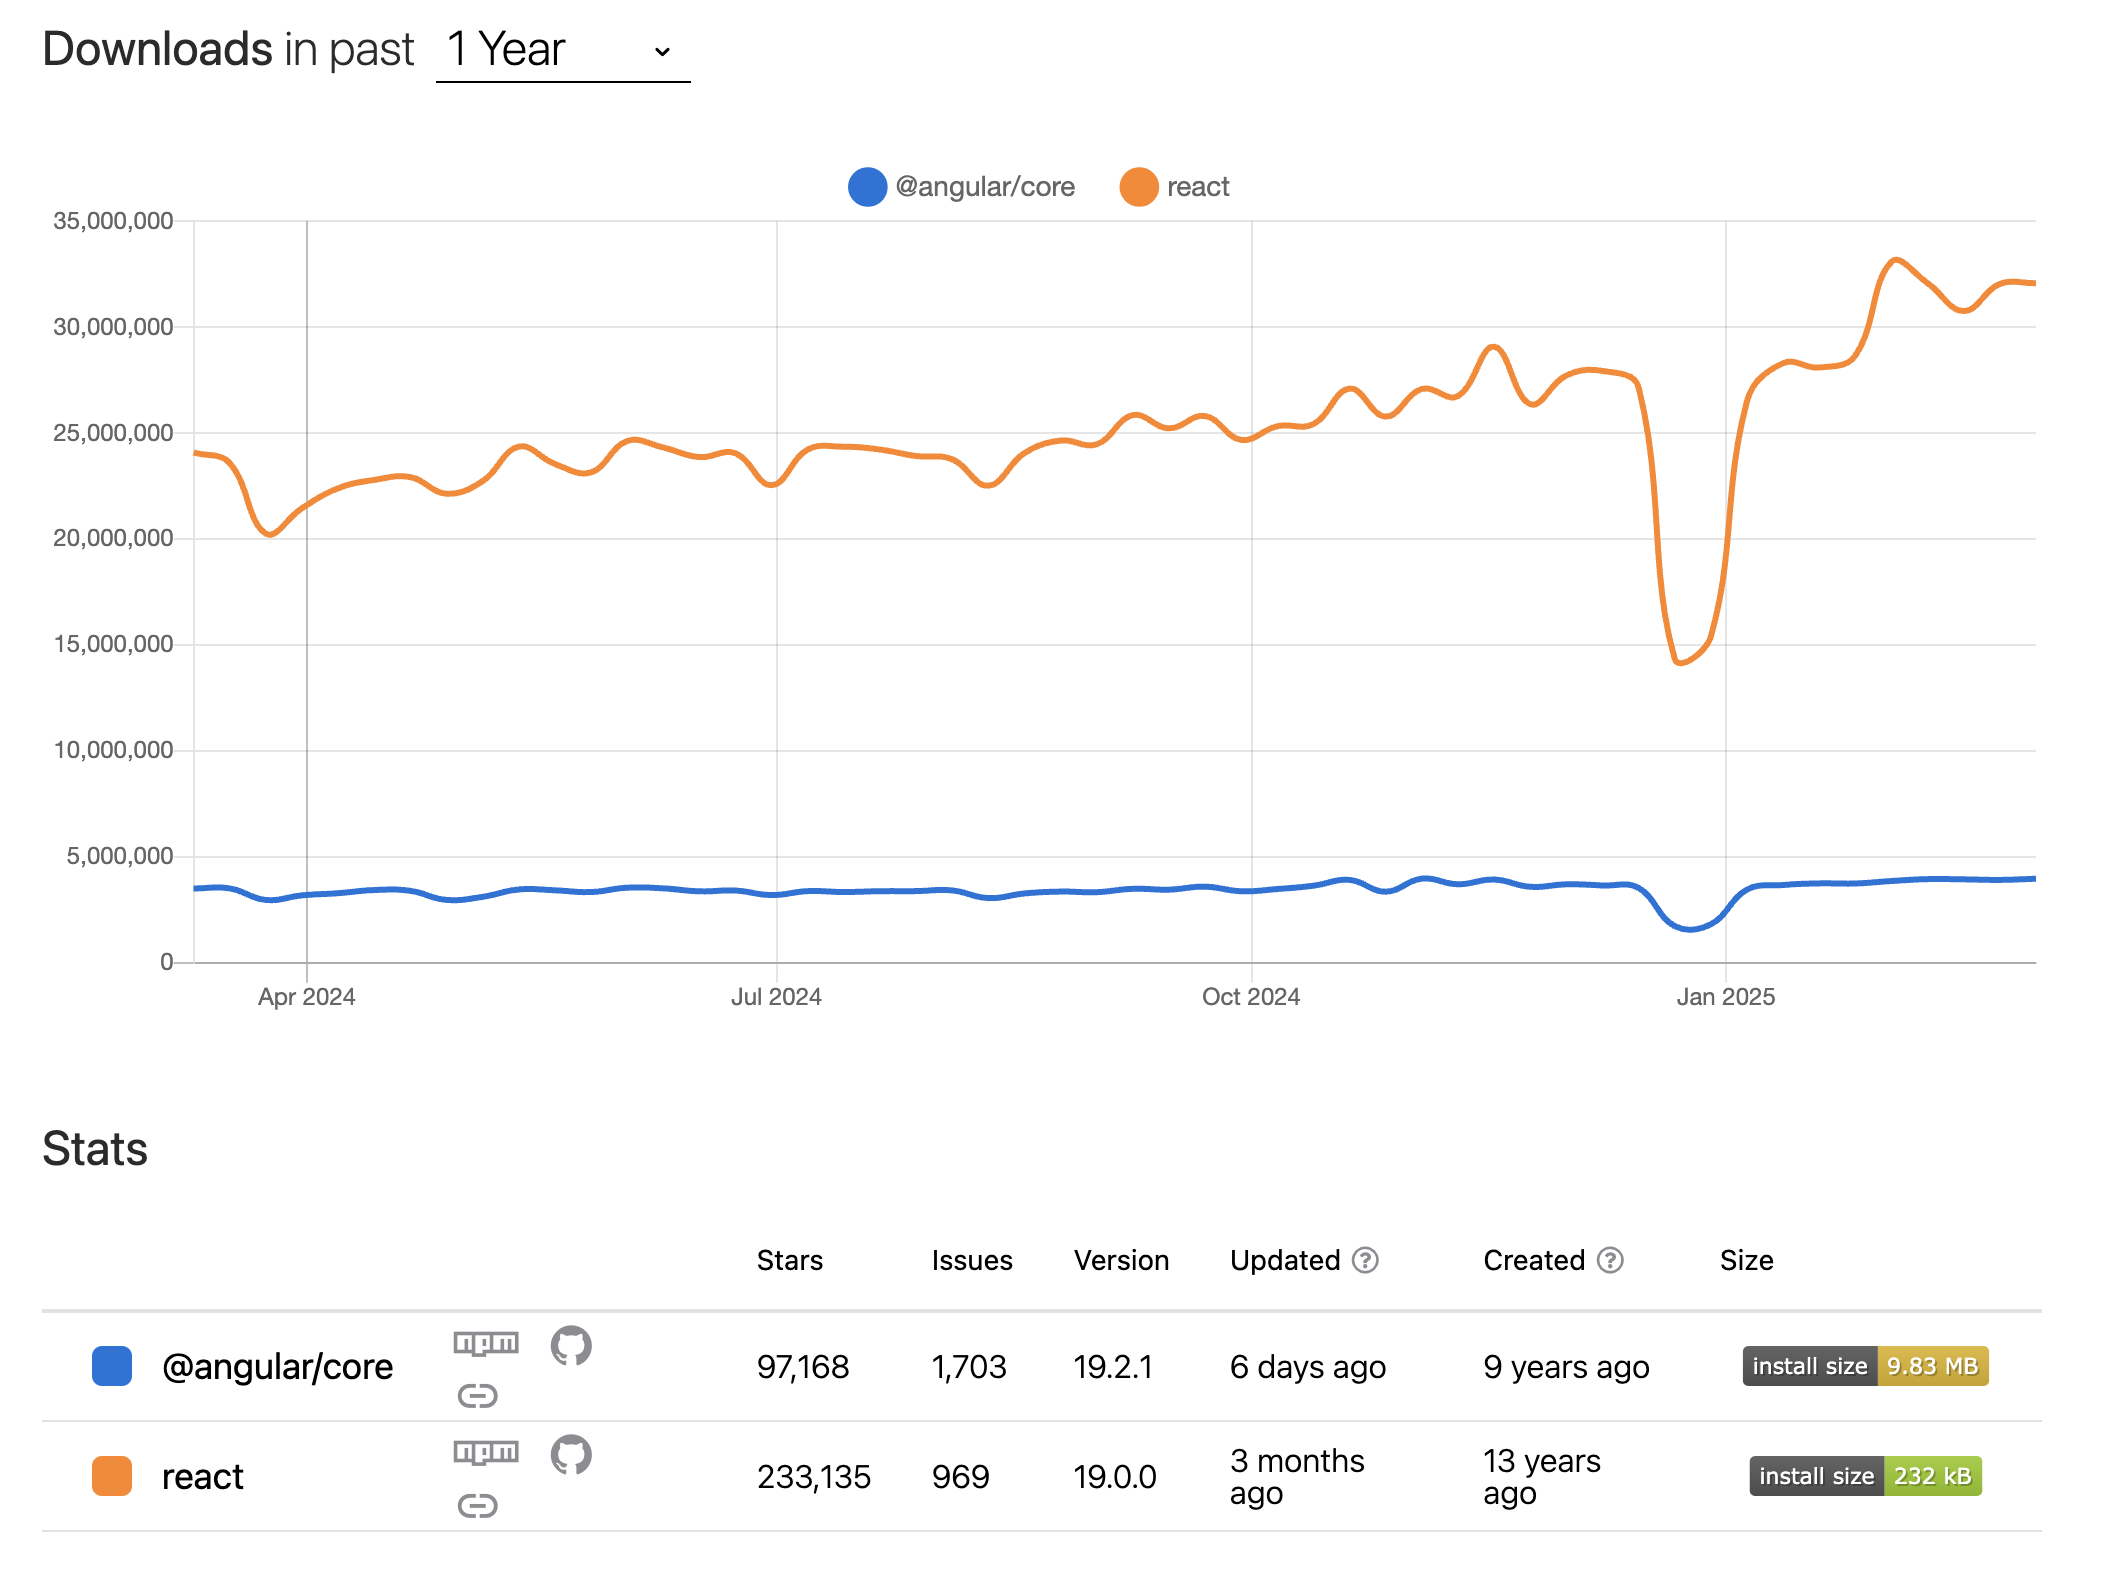Click the 5,000,000 y-axis label
This screenshot has width=2104, height=1590.
(120, 856)
